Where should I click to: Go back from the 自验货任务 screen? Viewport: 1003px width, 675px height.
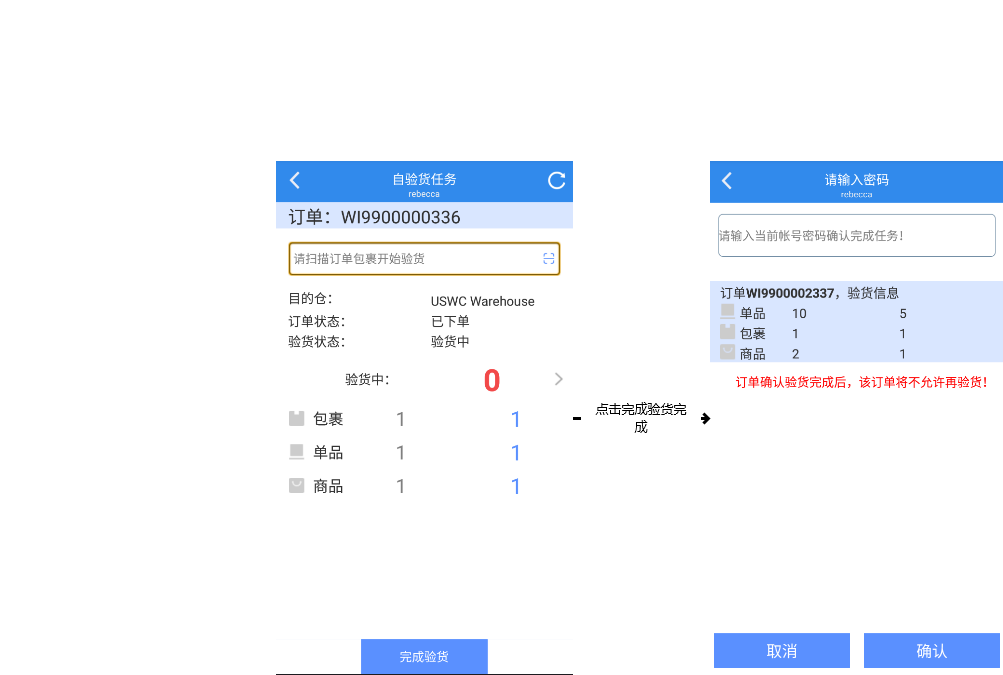(x=295, y=180)
